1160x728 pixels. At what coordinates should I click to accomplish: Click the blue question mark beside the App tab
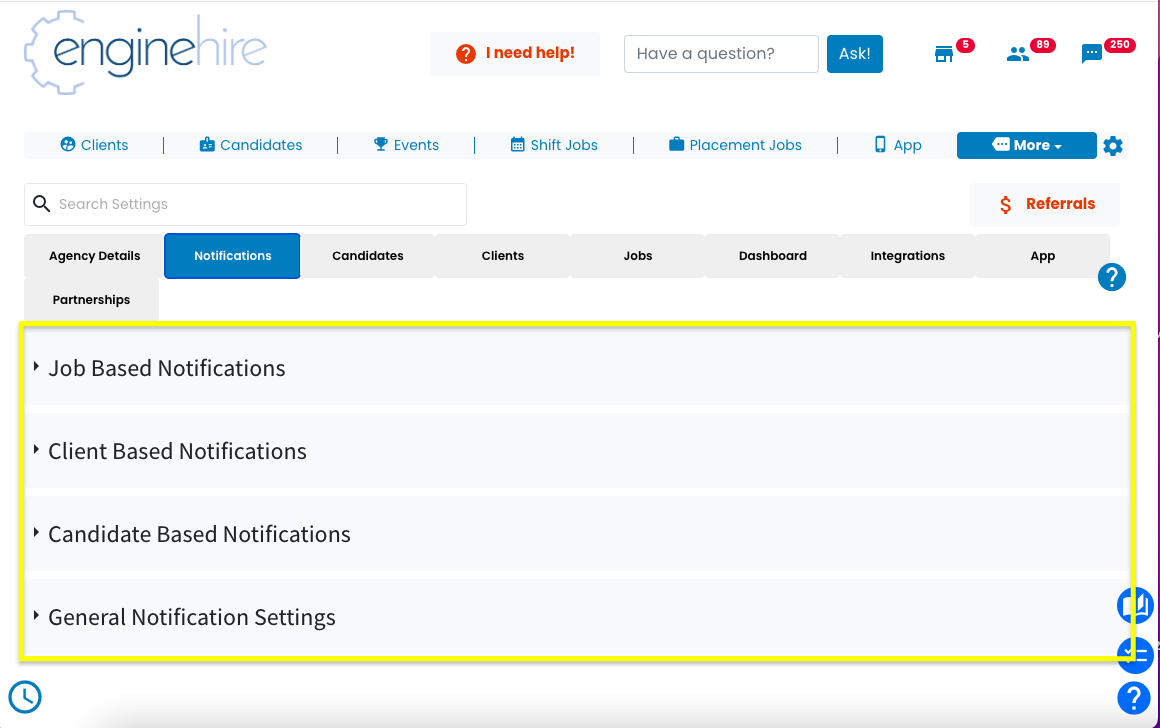[x=1111, y=277]
